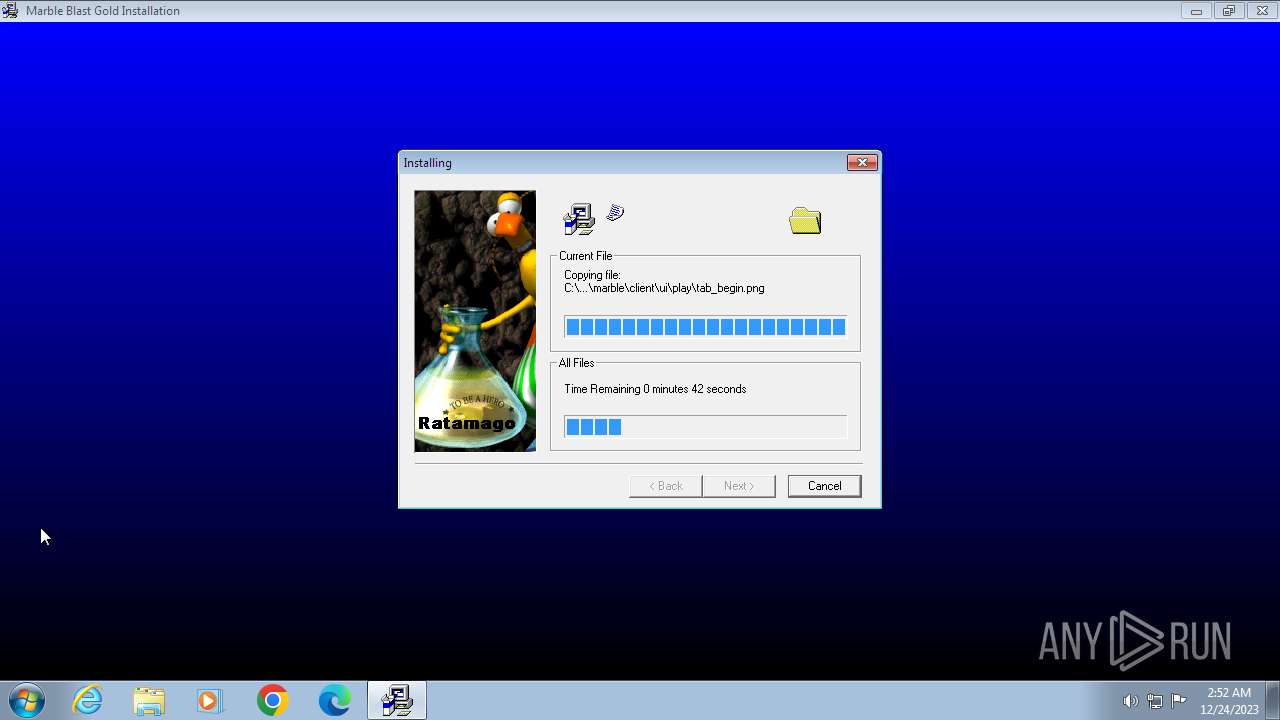Click the Time Remaining 0 minutes 42 seconds text
Viewport: 1280px width, 720px height.
click(x=655, y=389)
